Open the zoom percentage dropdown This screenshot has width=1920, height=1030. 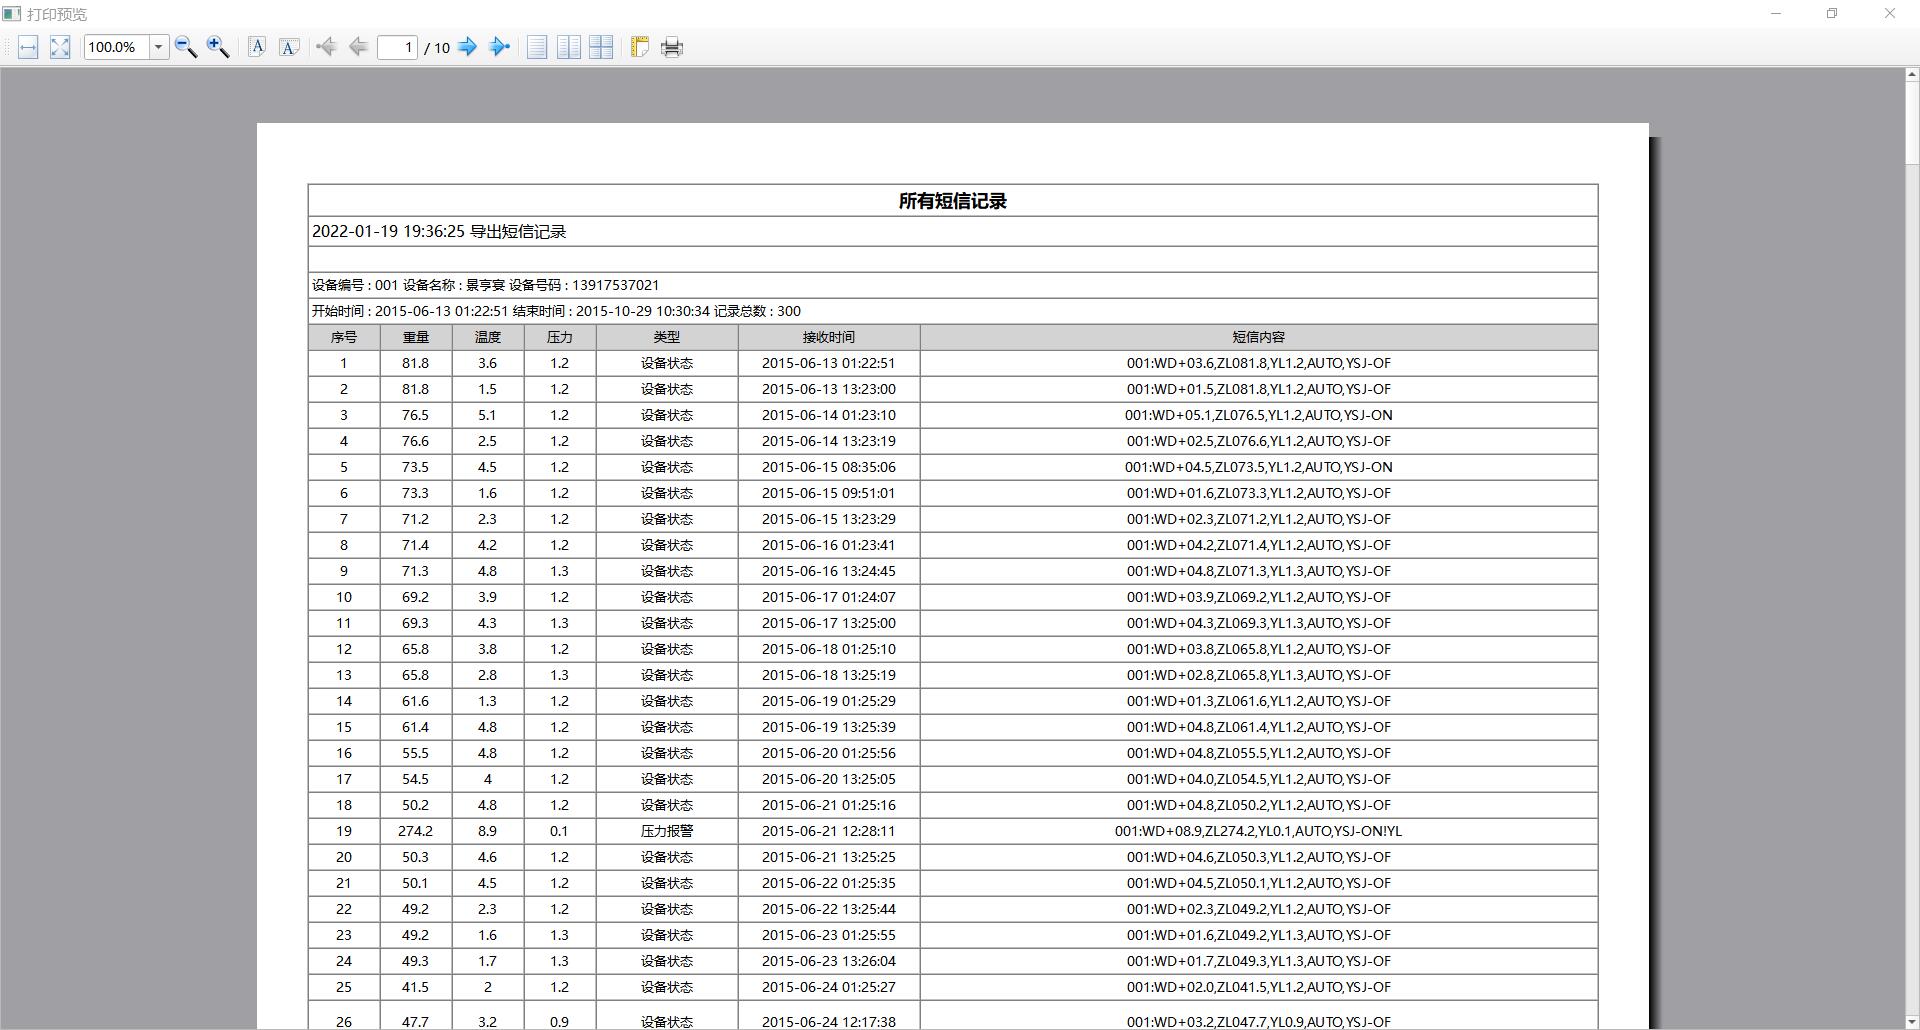click(158, 47)
